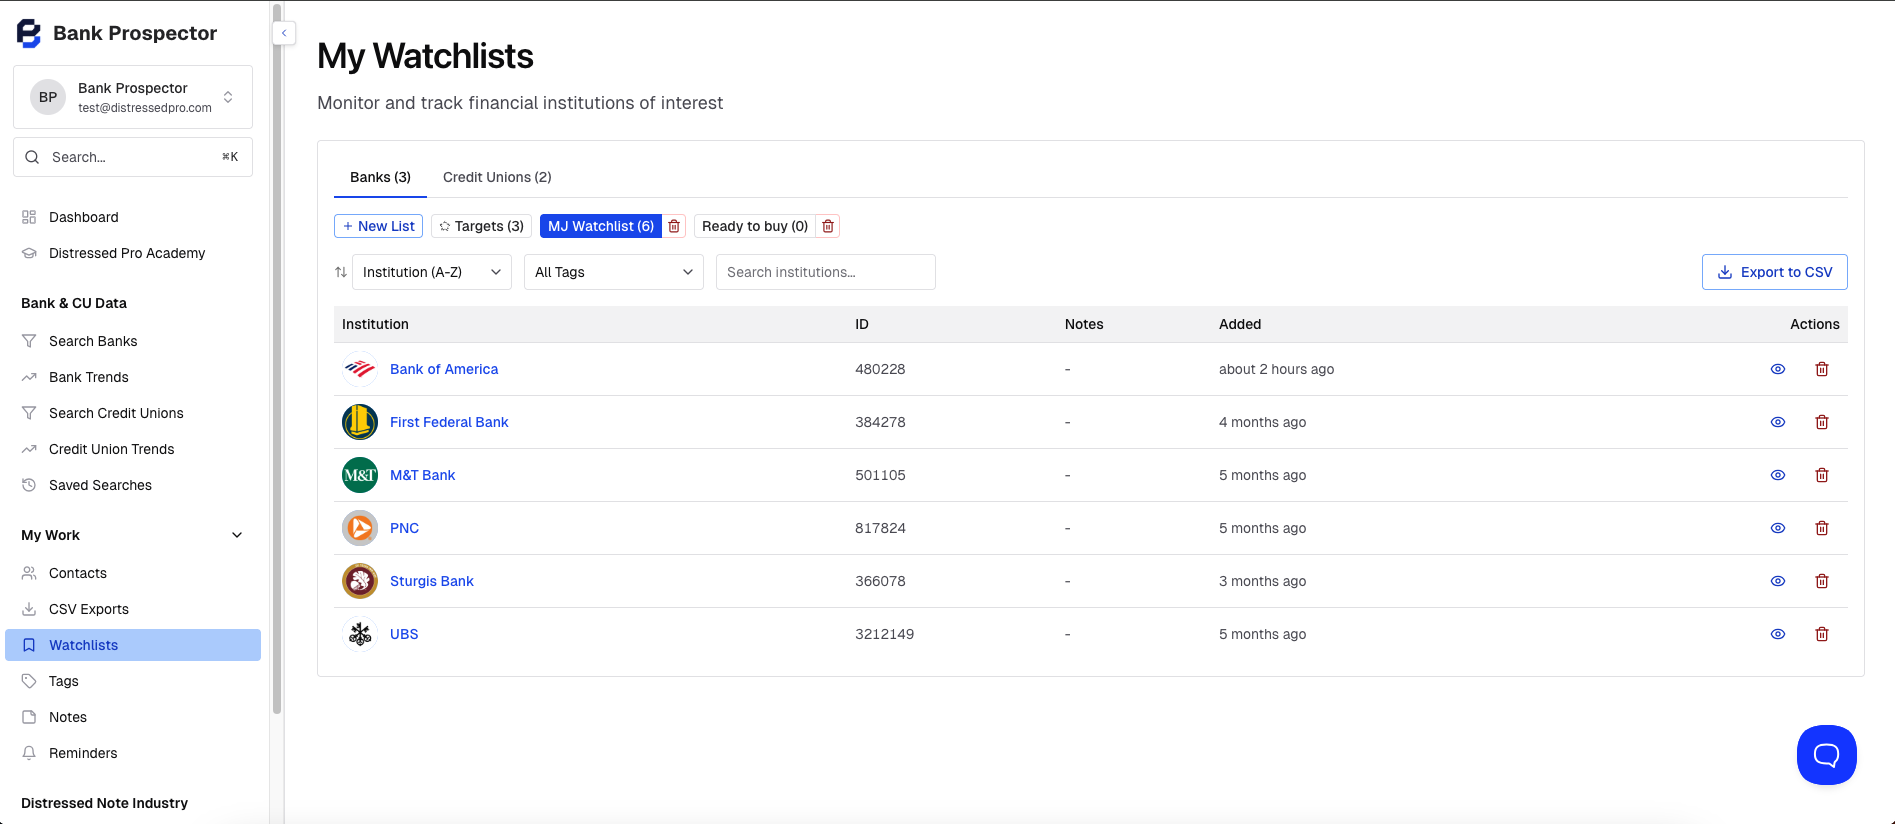Click the UBS logo icon
The width and height of the screenshot is (1895, 824).
[x=360, y=634]
